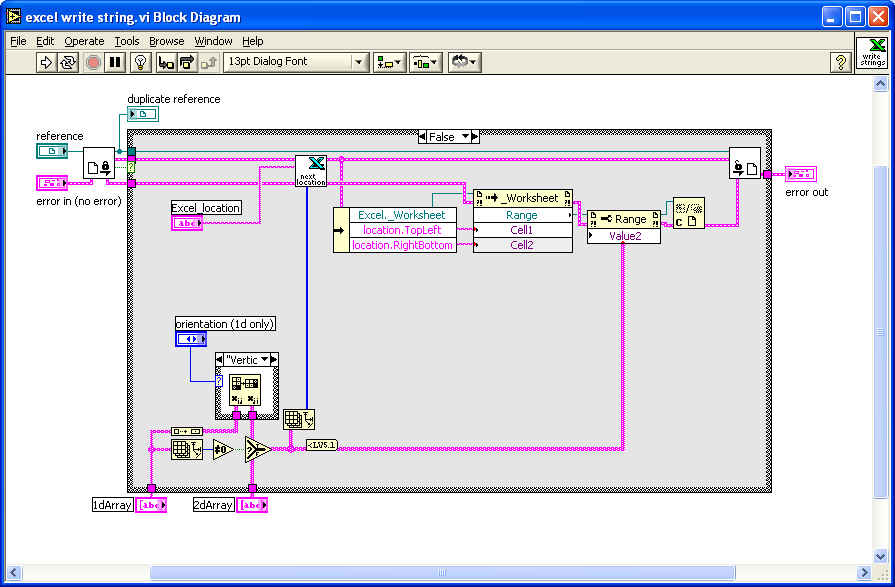This screenshot has height=587, width=895.
Task: Click the Step Into button
Action: coord(166,62)
